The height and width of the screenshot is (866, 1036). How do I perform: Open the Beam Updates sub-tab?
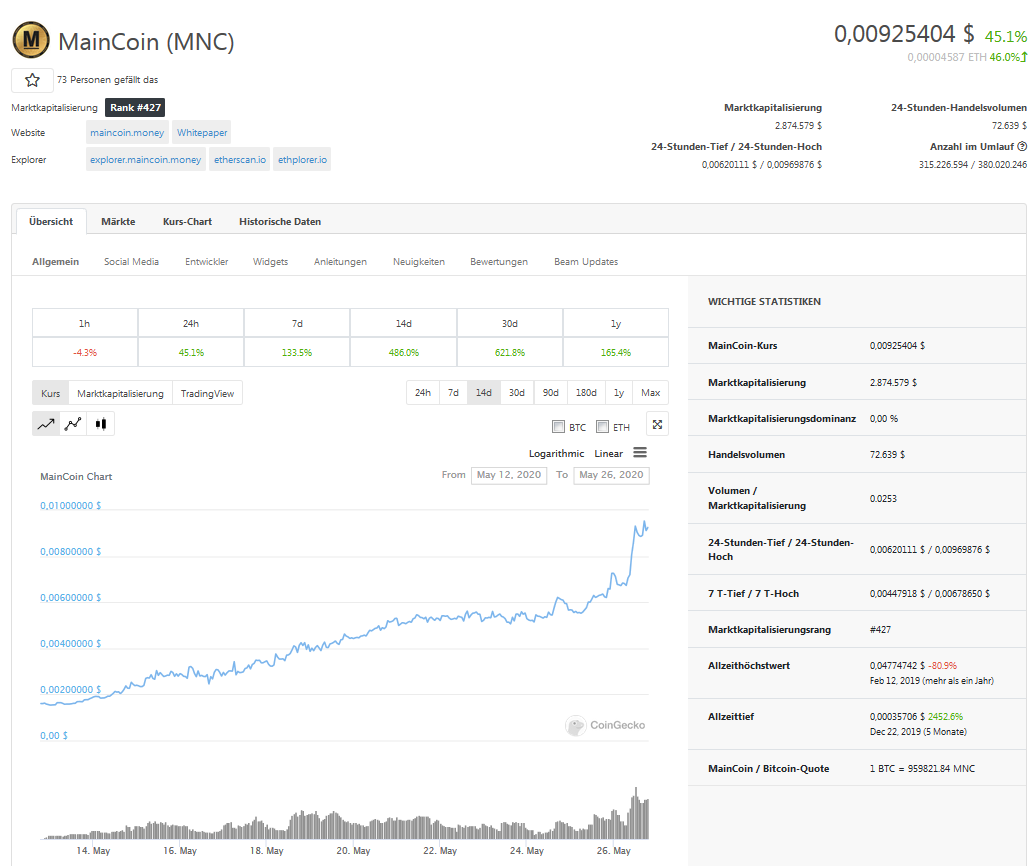586,262
